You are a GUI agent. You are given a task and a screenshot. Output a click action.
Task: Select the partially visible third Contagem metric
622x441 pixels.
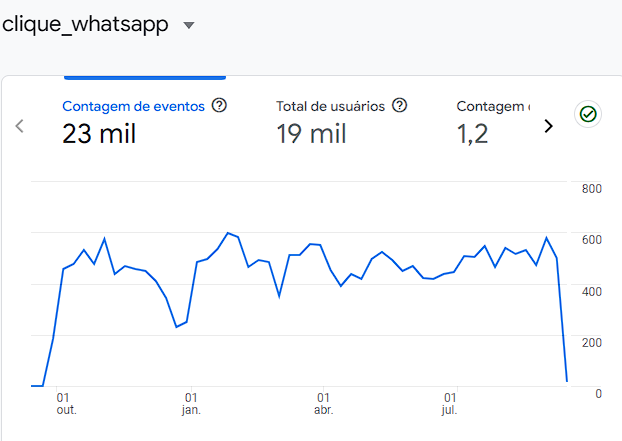pos(493,106)
